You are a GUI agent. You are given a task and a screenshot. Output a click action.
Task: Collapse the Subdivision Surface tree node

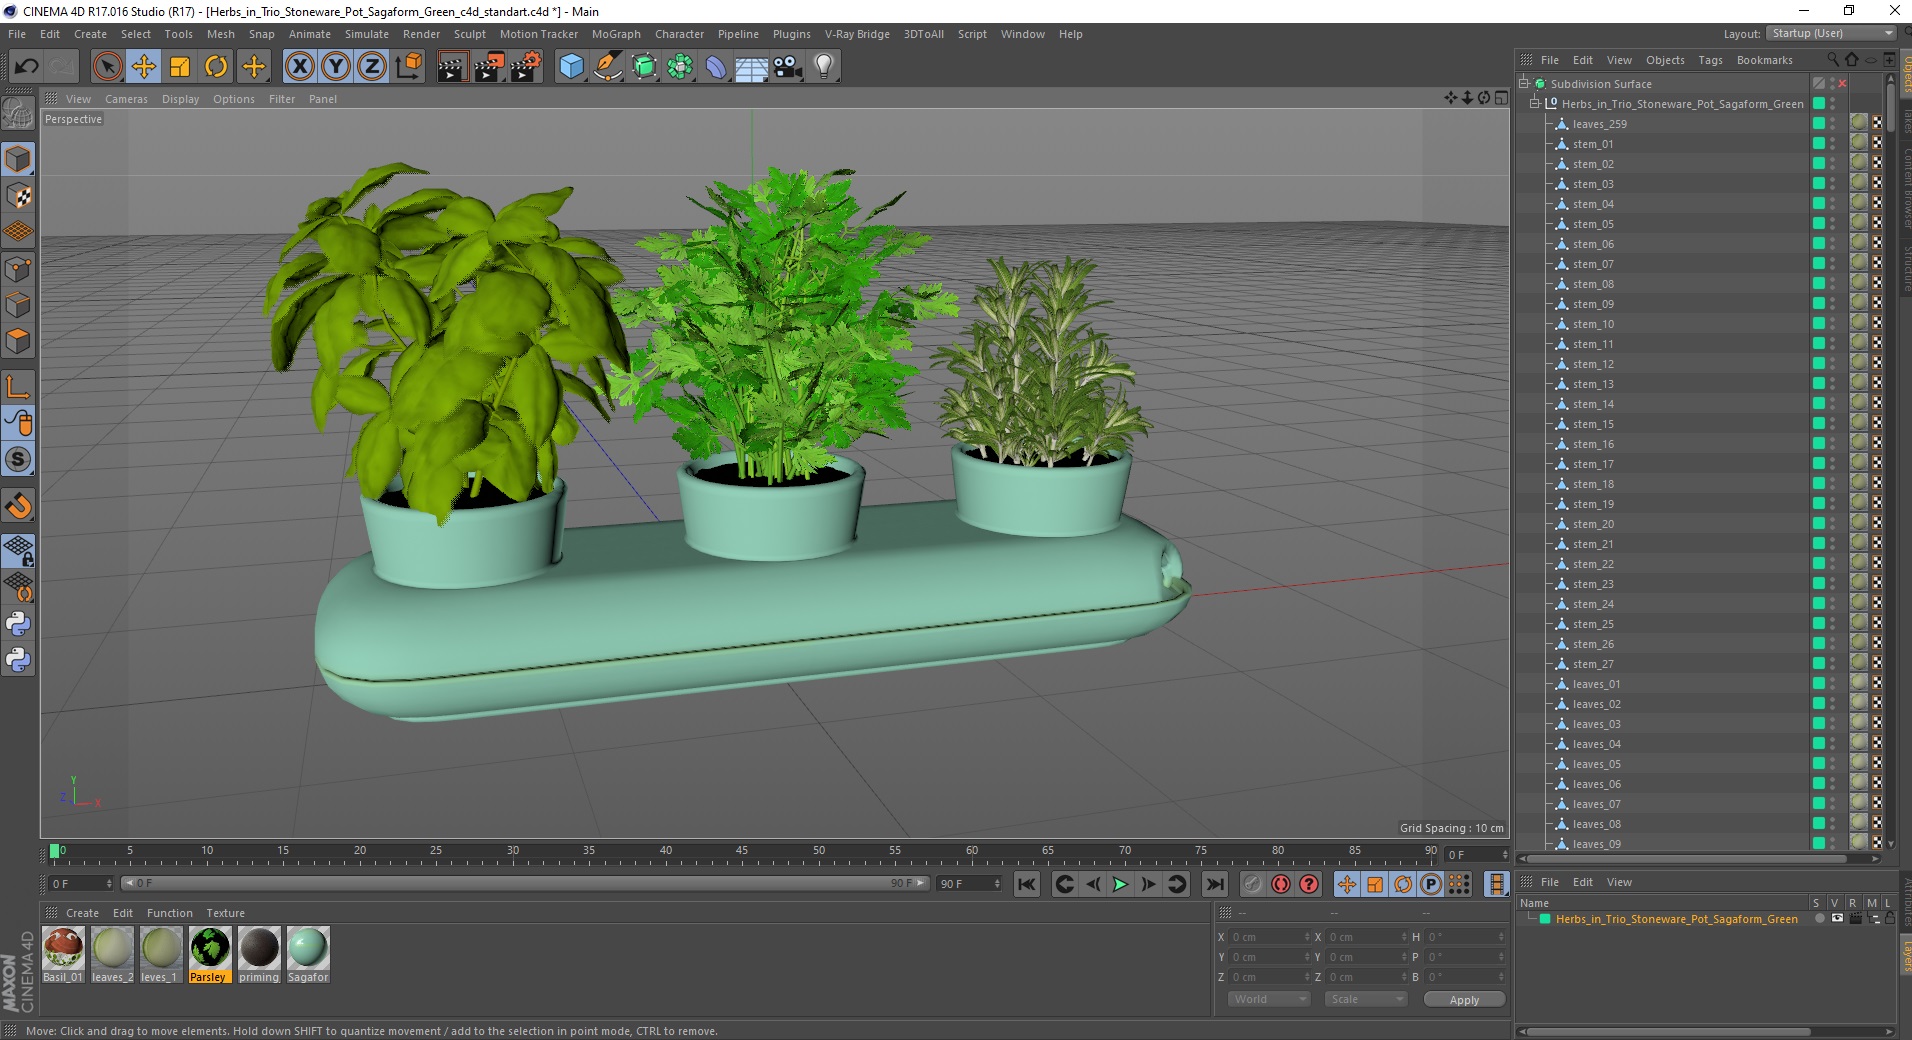click(1524, 84)
